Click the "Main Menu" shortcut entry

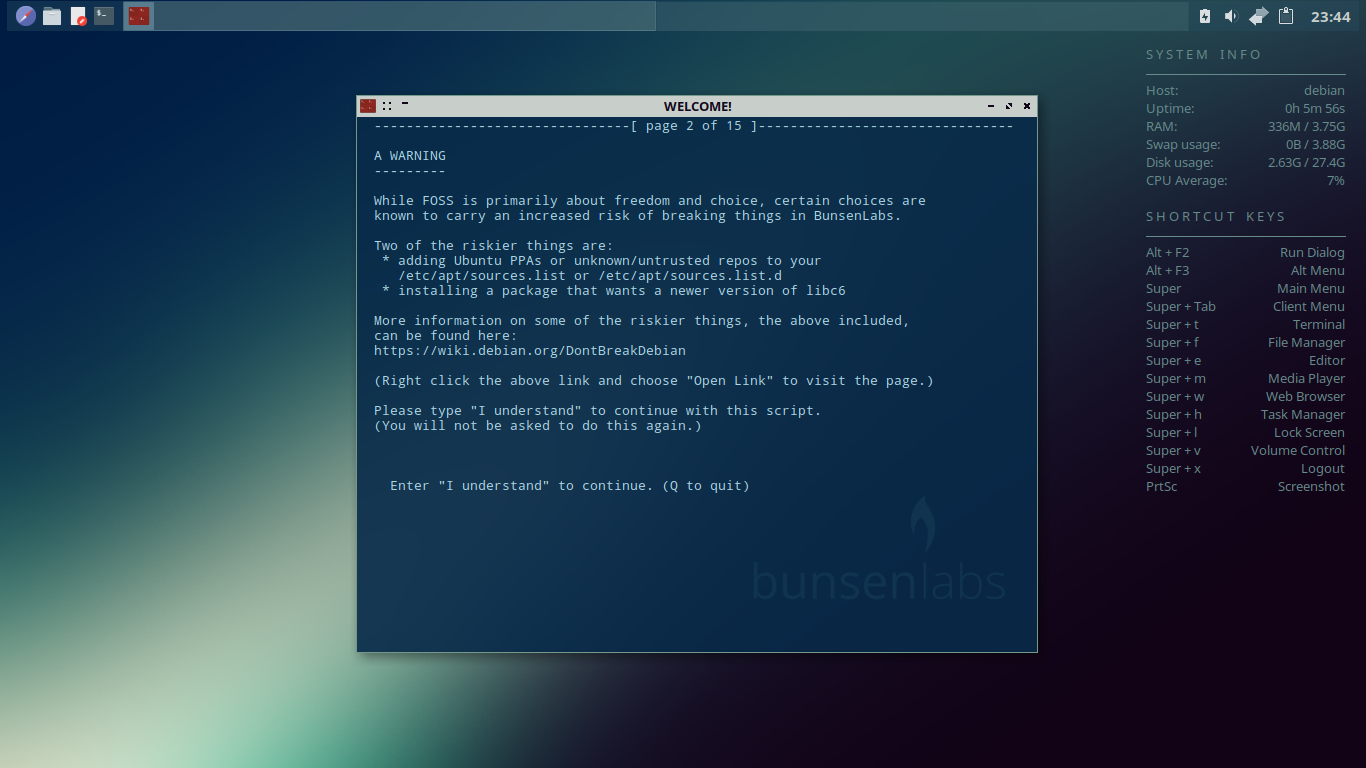tap(1311, 289)
